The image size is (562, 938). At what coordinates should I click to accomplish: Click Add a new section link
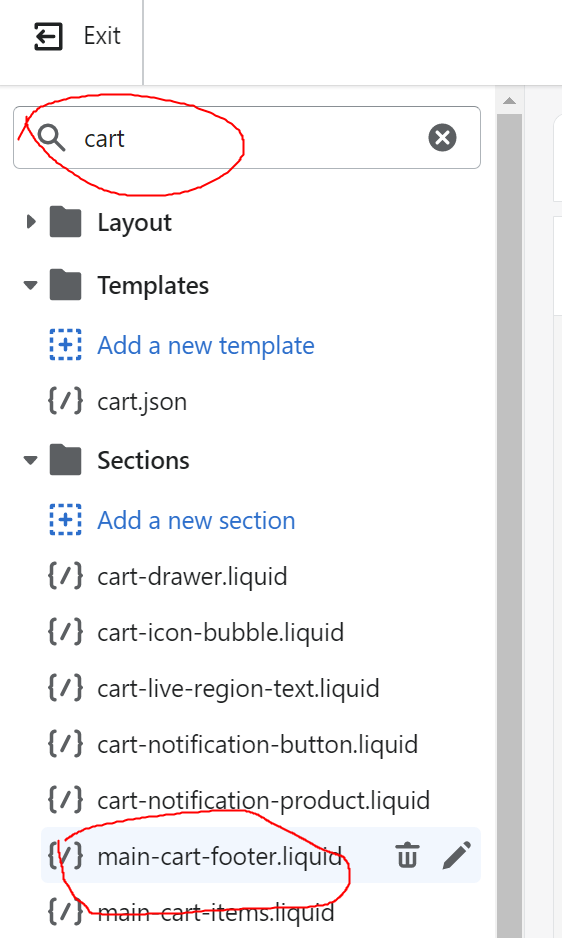[x=196, y=520]
